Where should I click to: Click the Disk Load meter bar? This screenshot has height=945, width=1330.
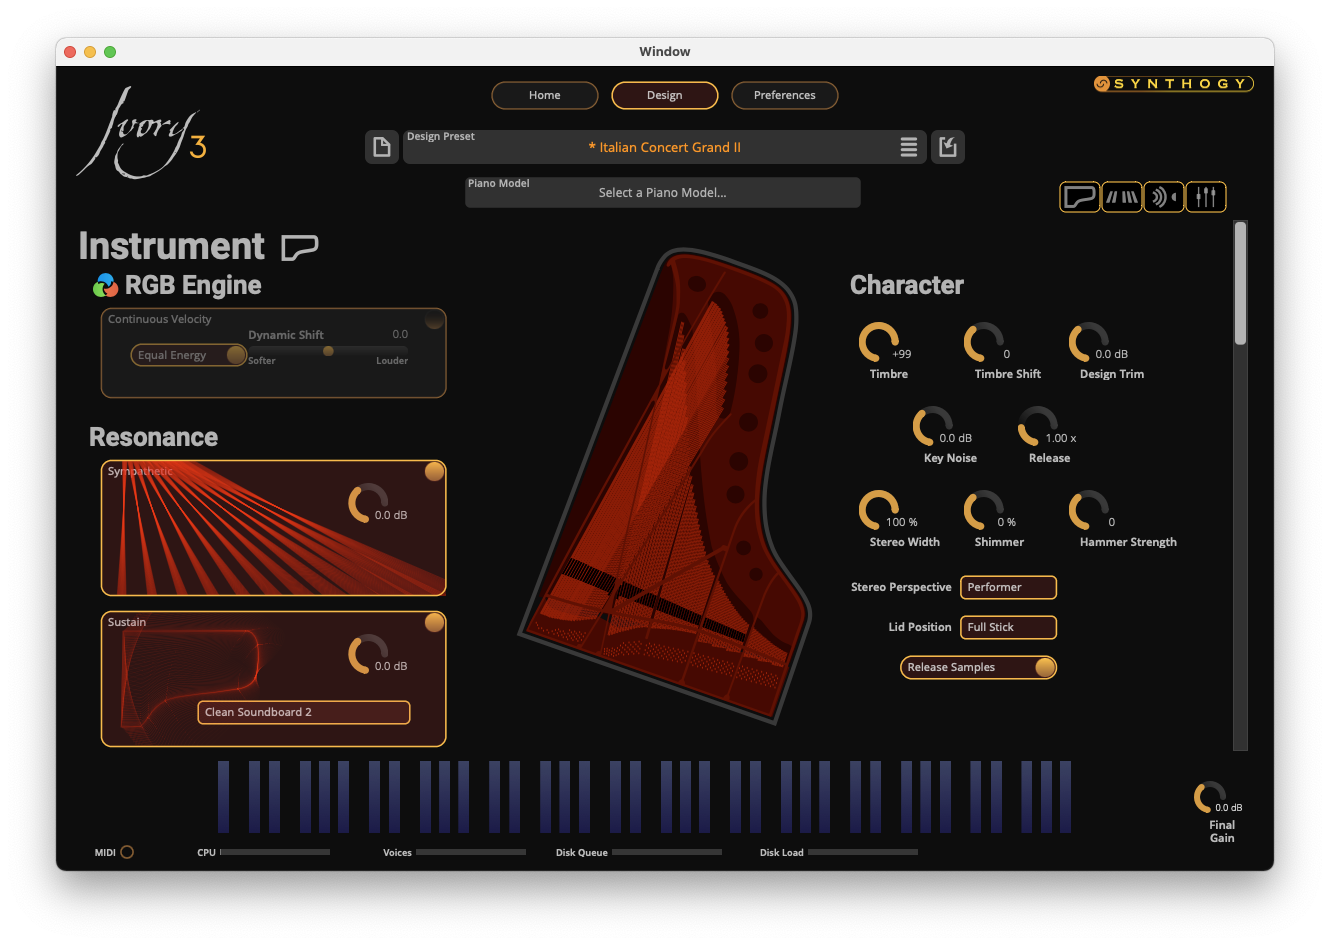[863, 852]
